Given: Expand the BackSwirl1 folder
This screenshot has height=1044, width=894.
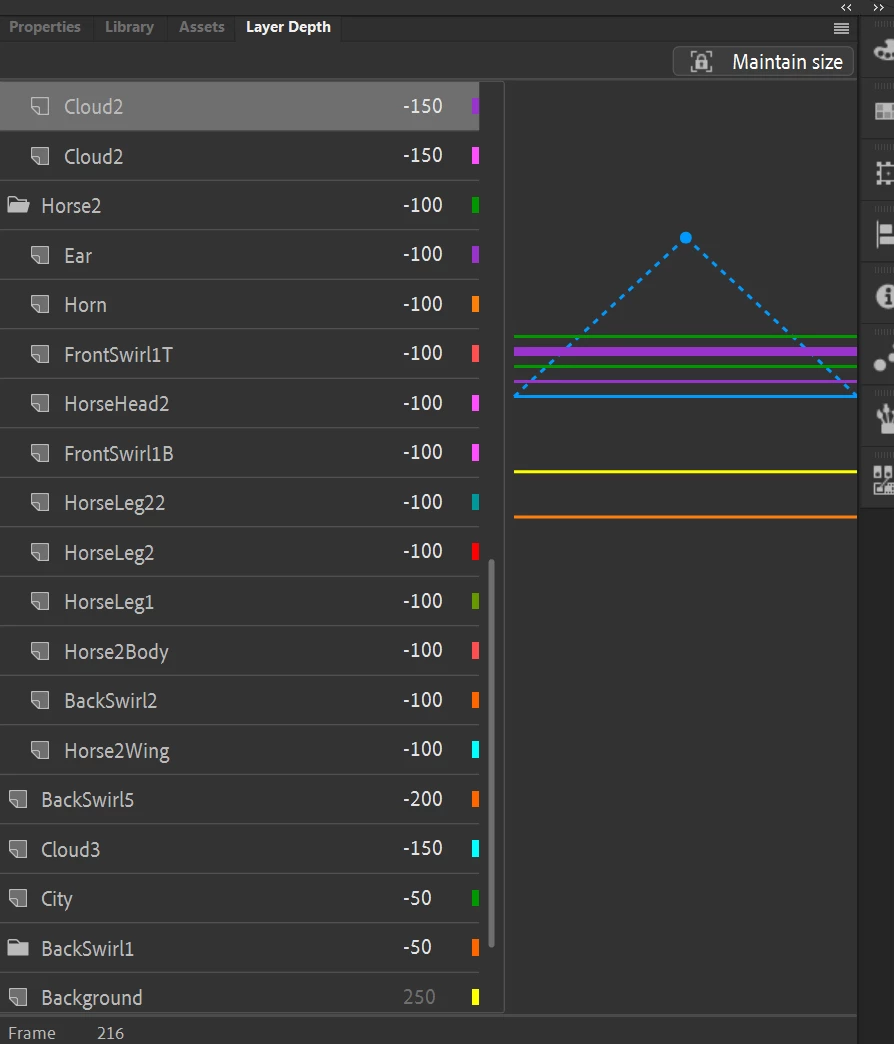Looking at the screenshot, I should pyautogui.click(x=18, y=947).
